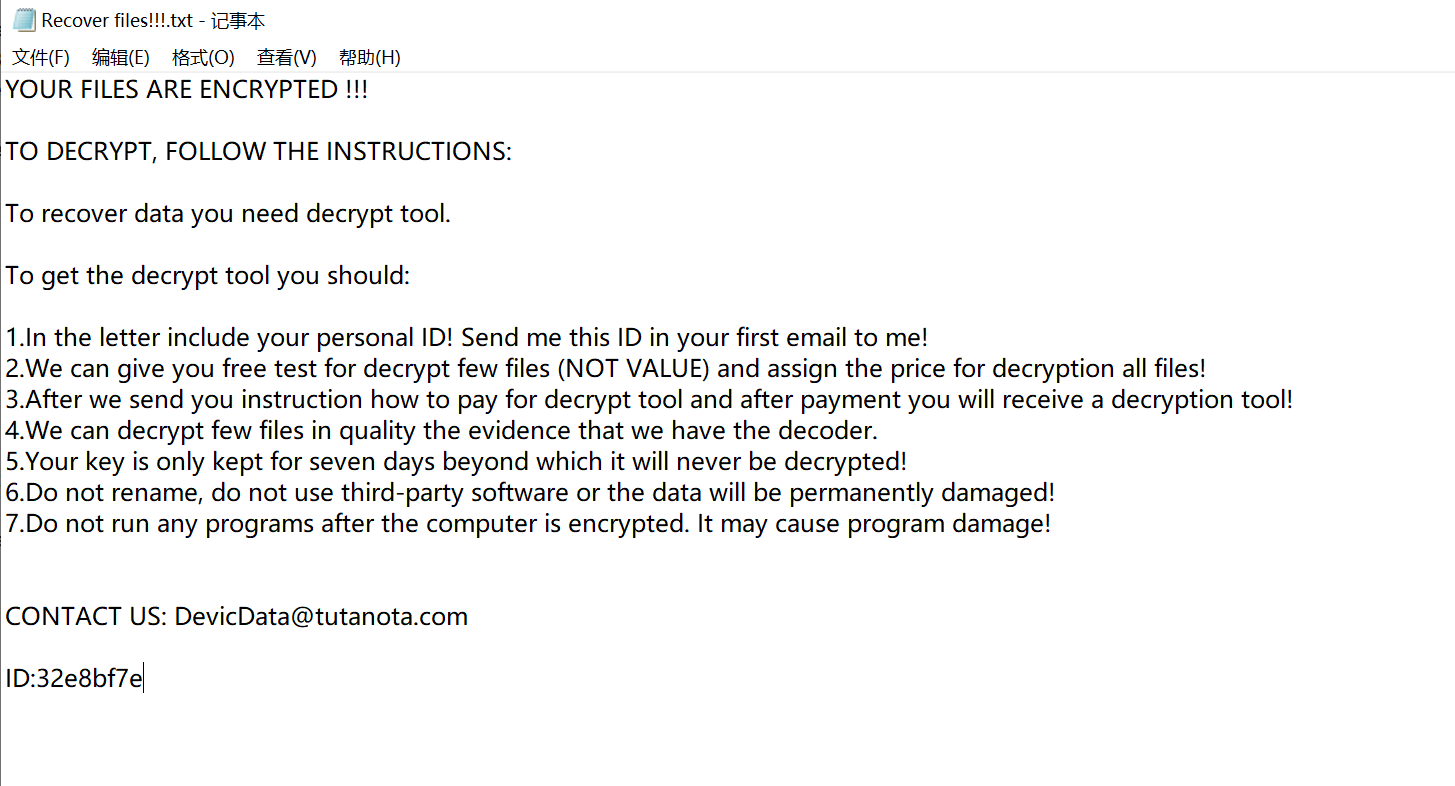Place cursor in 'YOUR FILES ARE ENCRYPTED !!!' line
Viewport: 1455px width, 786px height.
187,90
